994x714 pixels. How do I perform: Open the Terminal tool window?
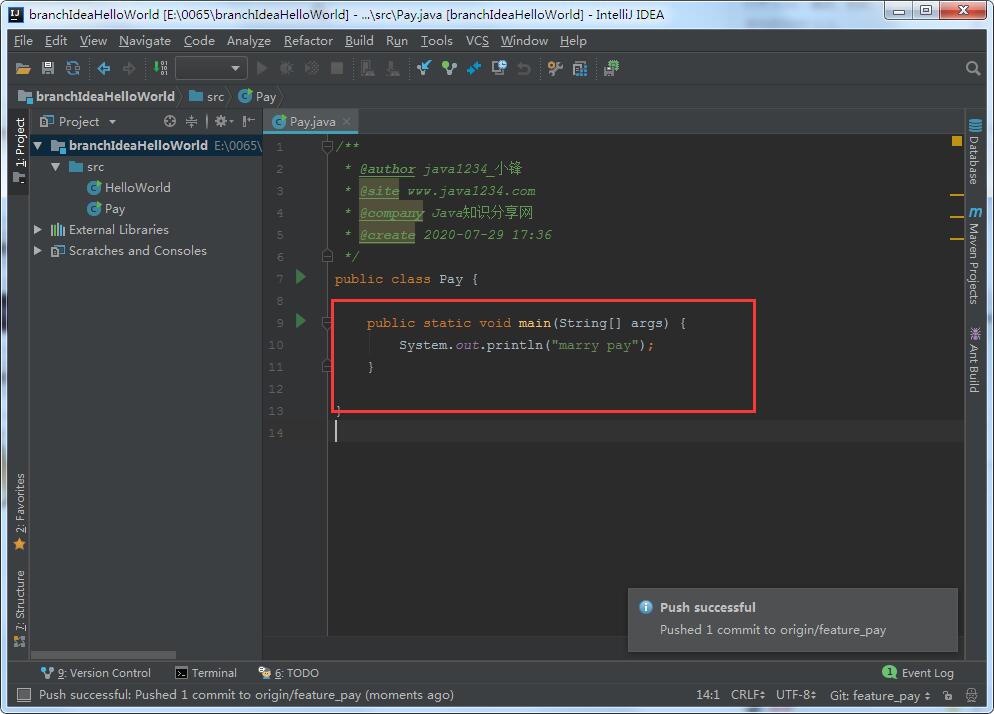click(206, 673)
